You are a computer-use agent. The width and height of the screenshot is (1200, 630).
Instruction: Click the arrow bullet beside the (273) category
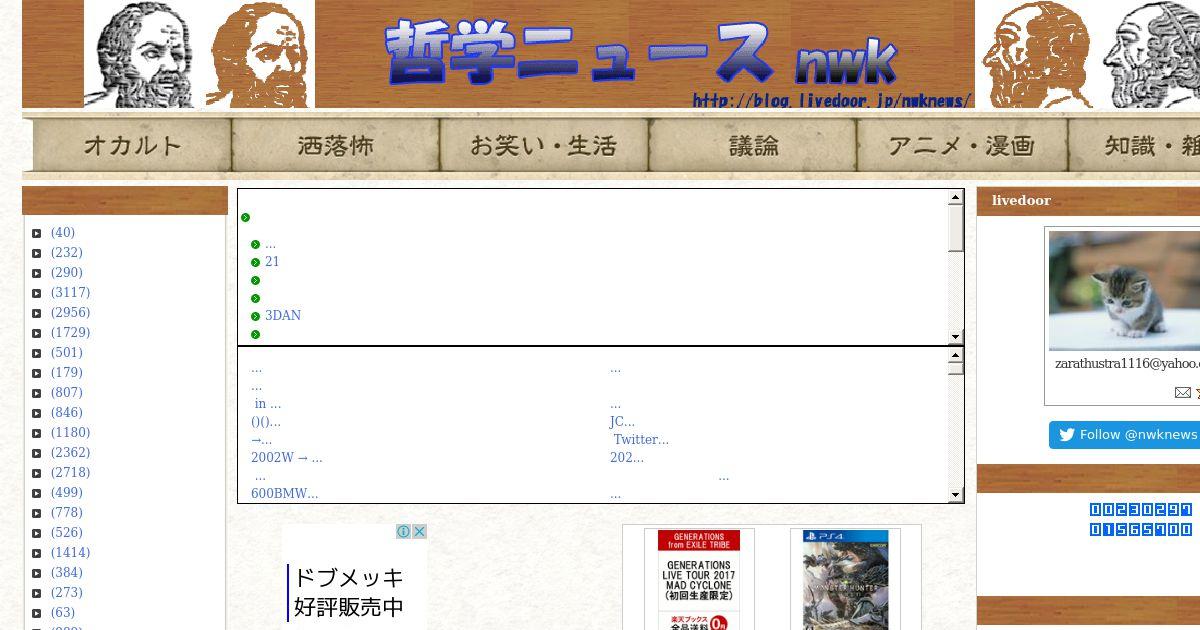[x=37, y=593]
